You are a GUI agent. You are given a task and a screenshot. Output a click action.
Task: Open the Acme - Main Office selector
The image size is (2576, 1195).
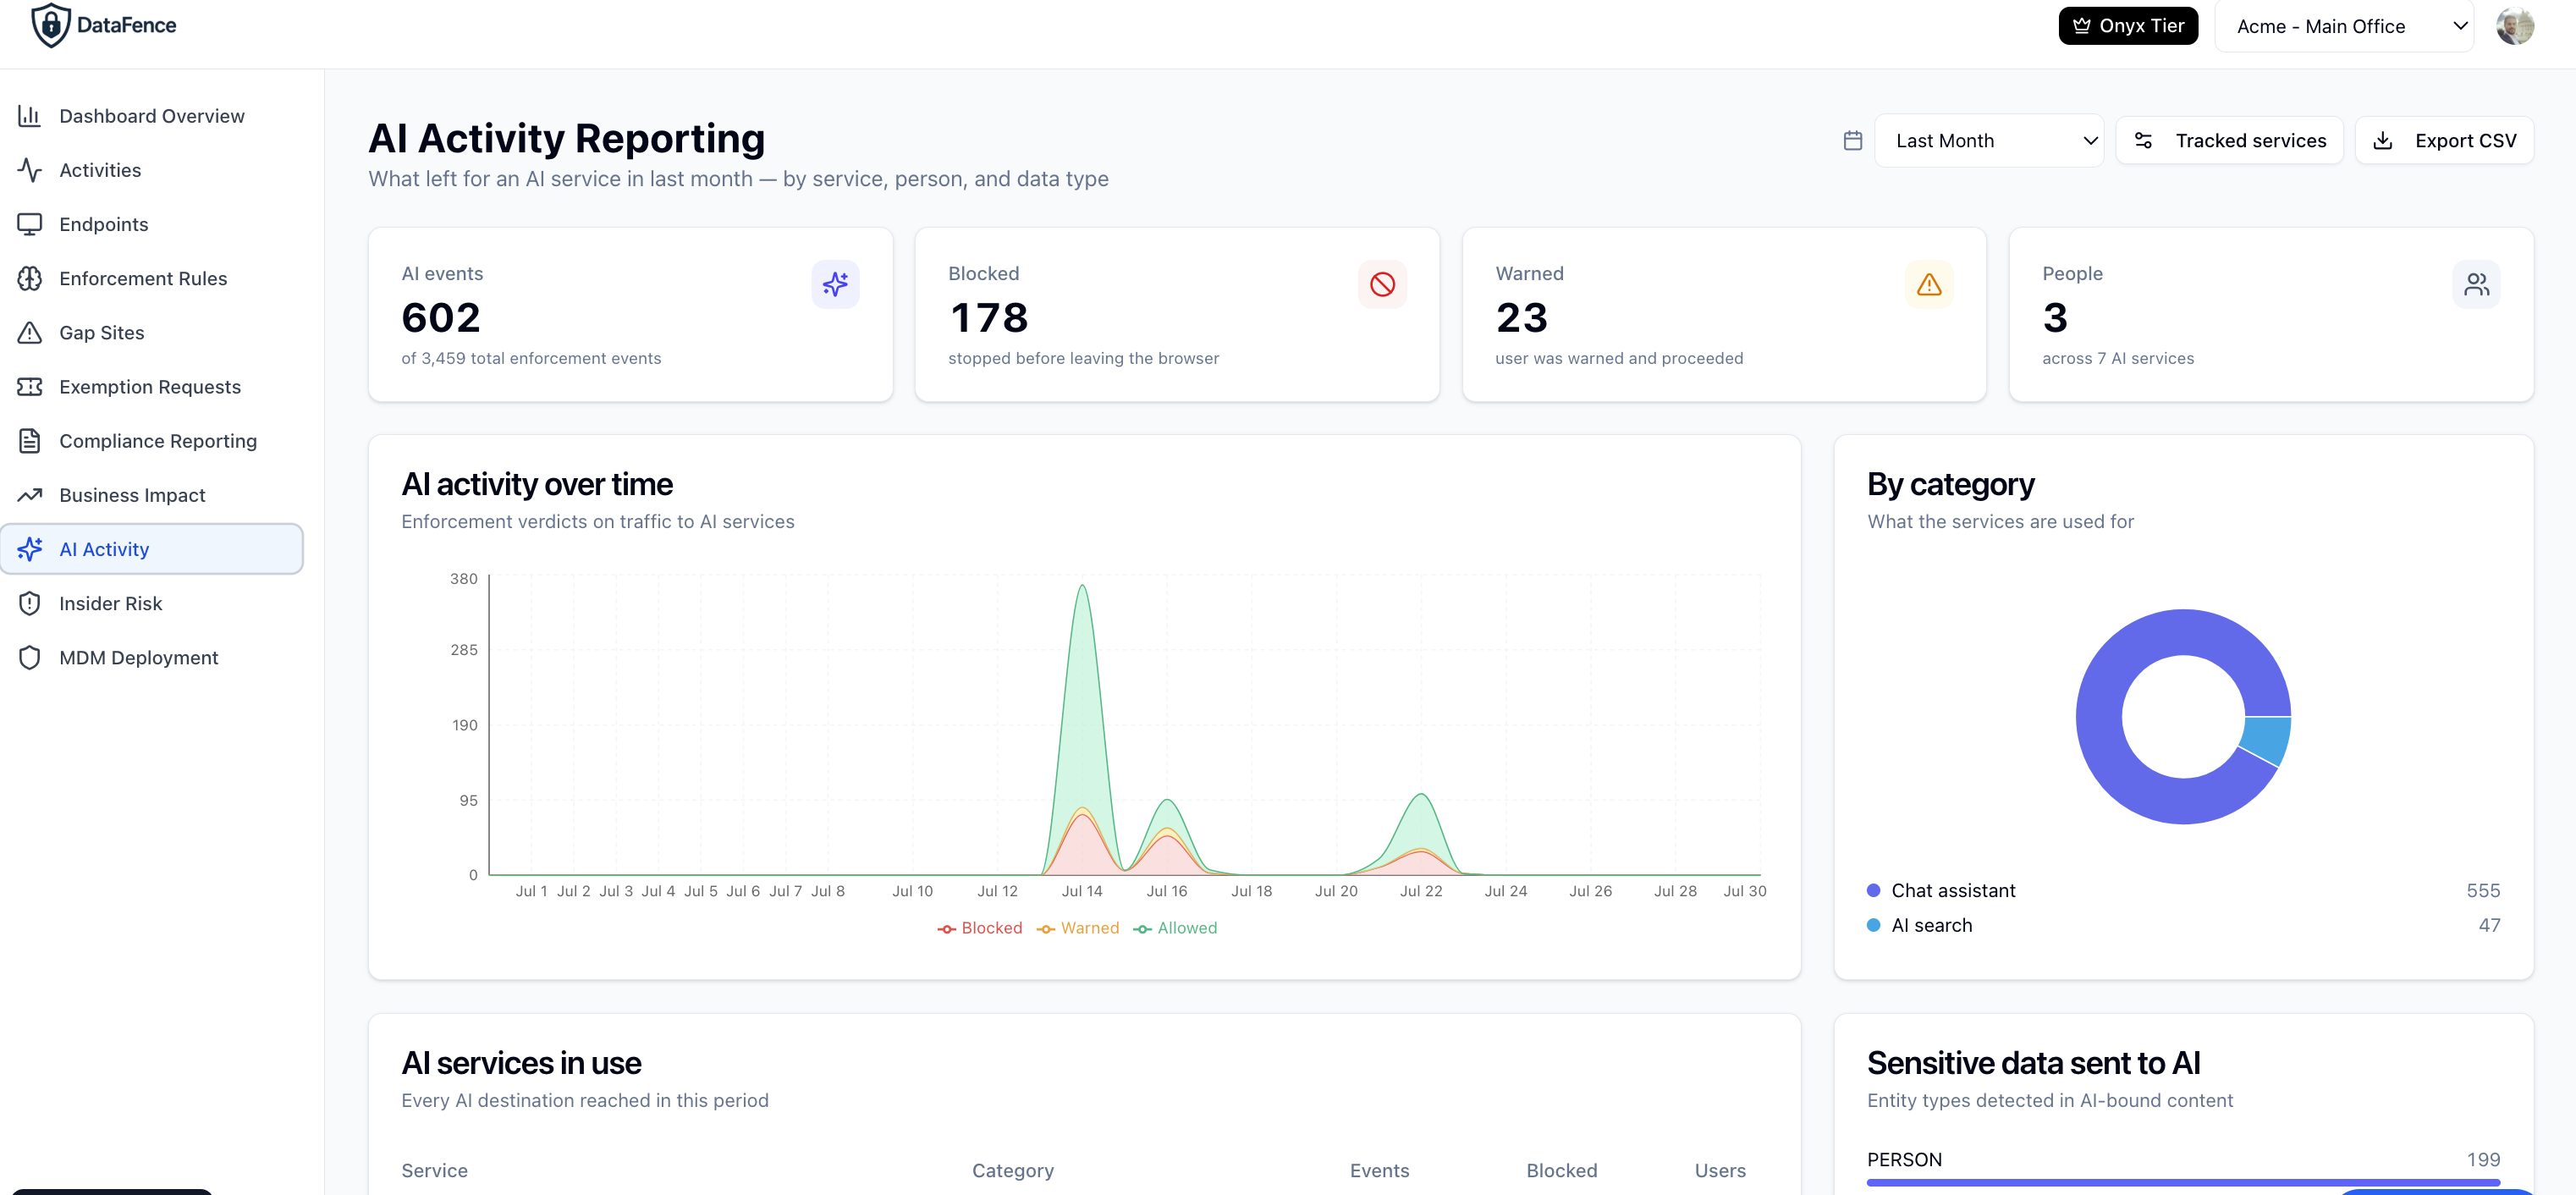tap(2344, 26)
